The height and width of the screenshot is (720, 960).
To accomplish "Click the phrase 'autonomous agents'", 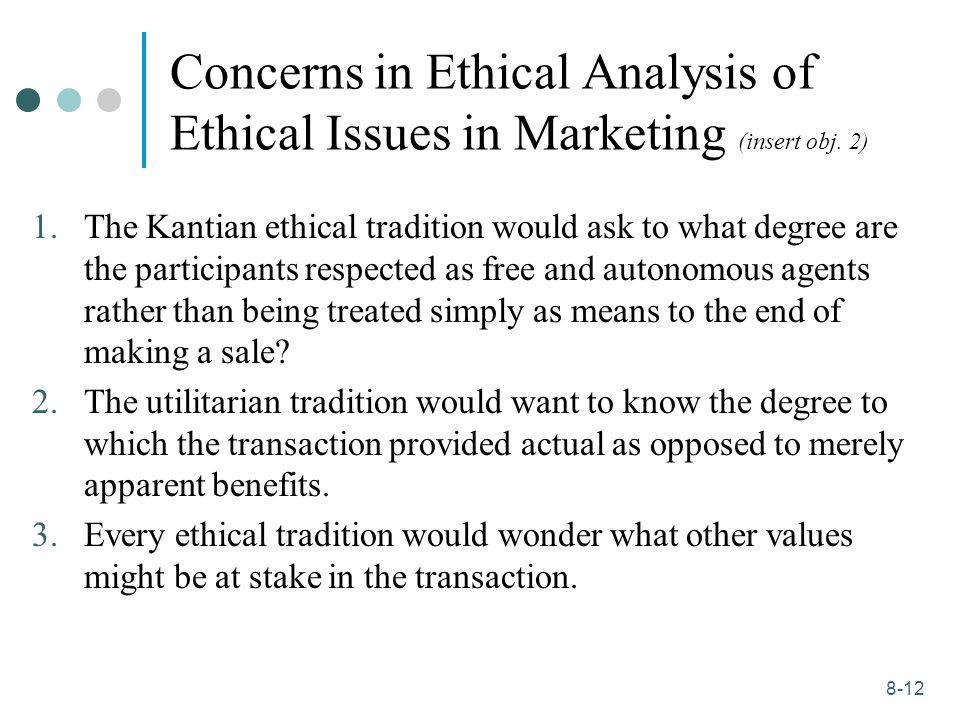I will coord(736,270).
